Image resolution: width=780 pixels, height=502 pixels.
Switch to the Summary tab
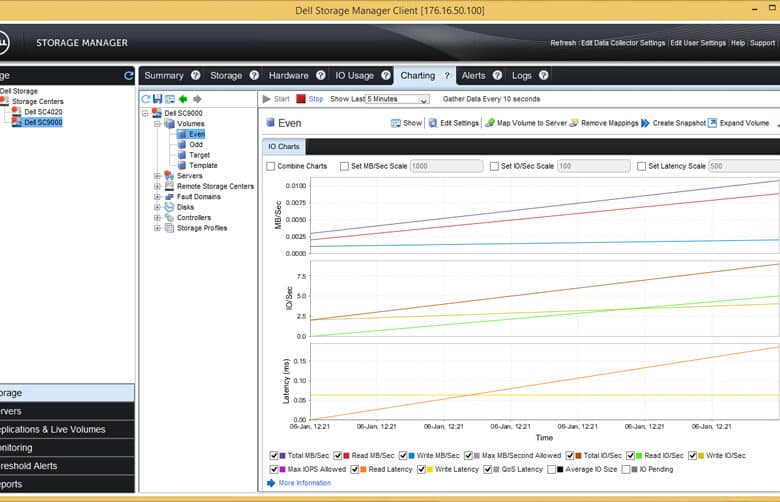164,76
